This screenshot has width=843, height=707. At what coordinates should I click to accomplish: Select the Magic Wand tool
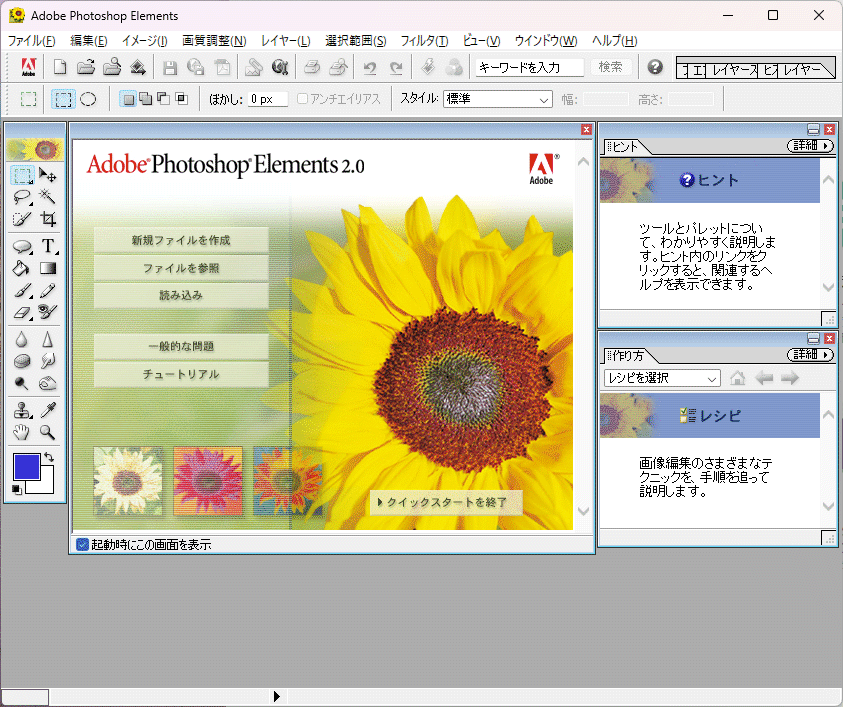tap(47, 197)
